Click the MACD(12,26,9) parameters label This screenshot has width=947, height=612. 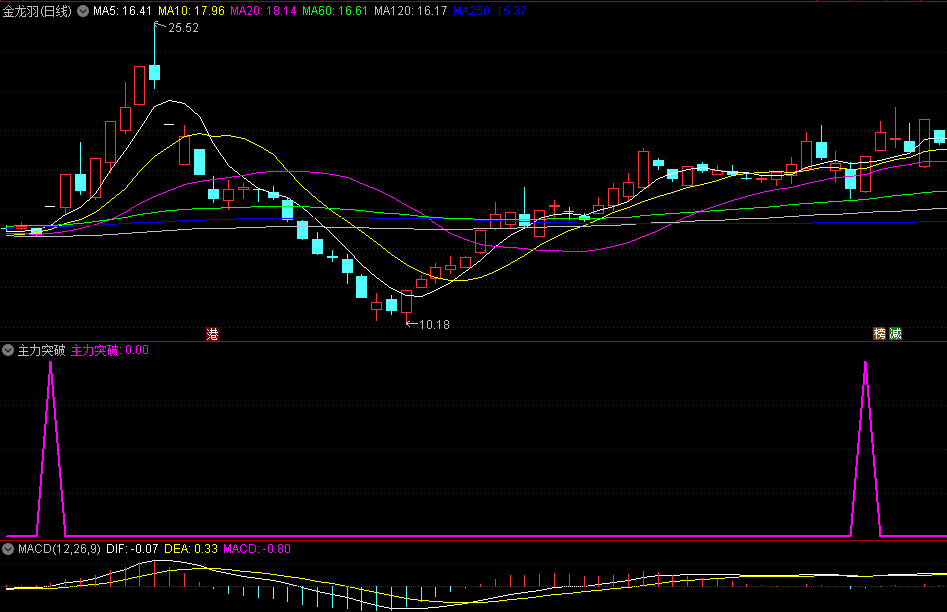pos(59,549)
